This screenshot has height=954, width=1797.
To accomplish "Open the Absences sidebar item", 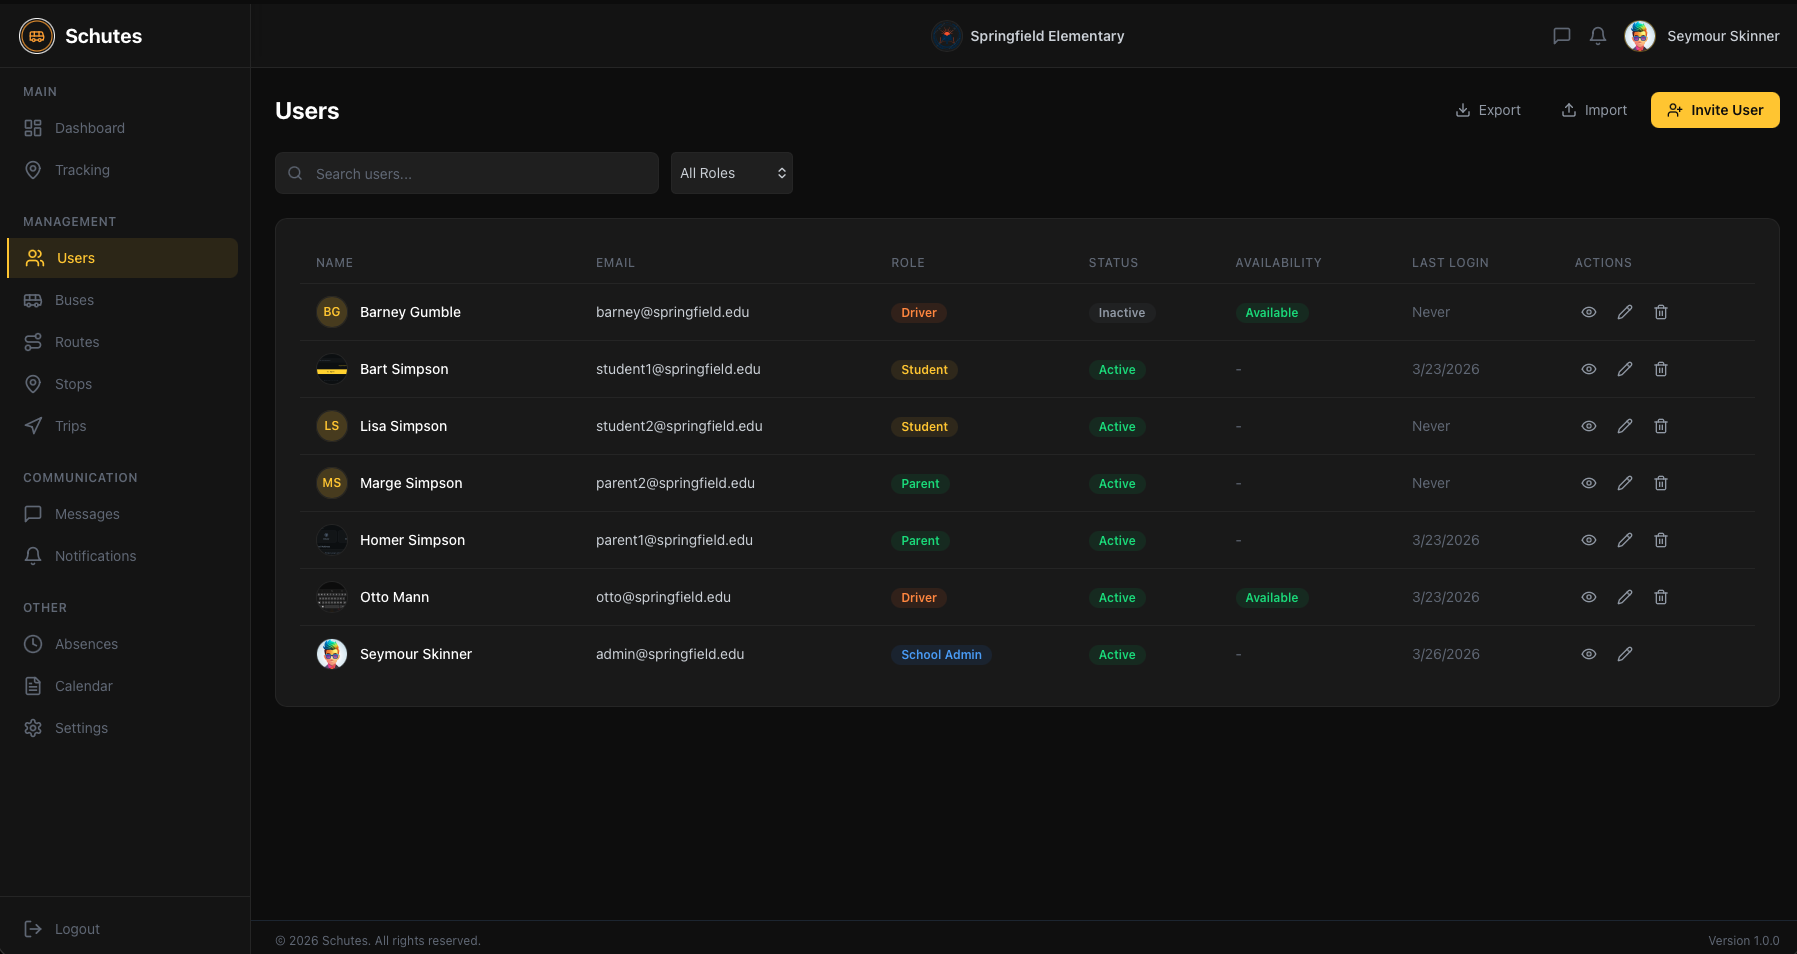I will coord(86,644).
